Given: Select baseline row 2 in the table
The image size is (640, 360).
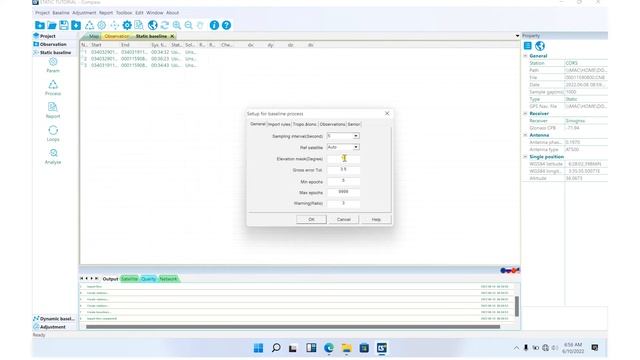Looking at the screenshot, I should pyautogui.click(x=139, y=59).
